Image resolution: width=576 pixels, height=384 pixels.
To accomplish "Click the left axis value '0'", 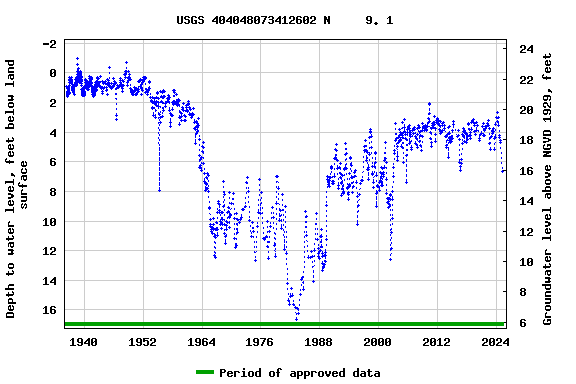I will [x=53, y=73].
